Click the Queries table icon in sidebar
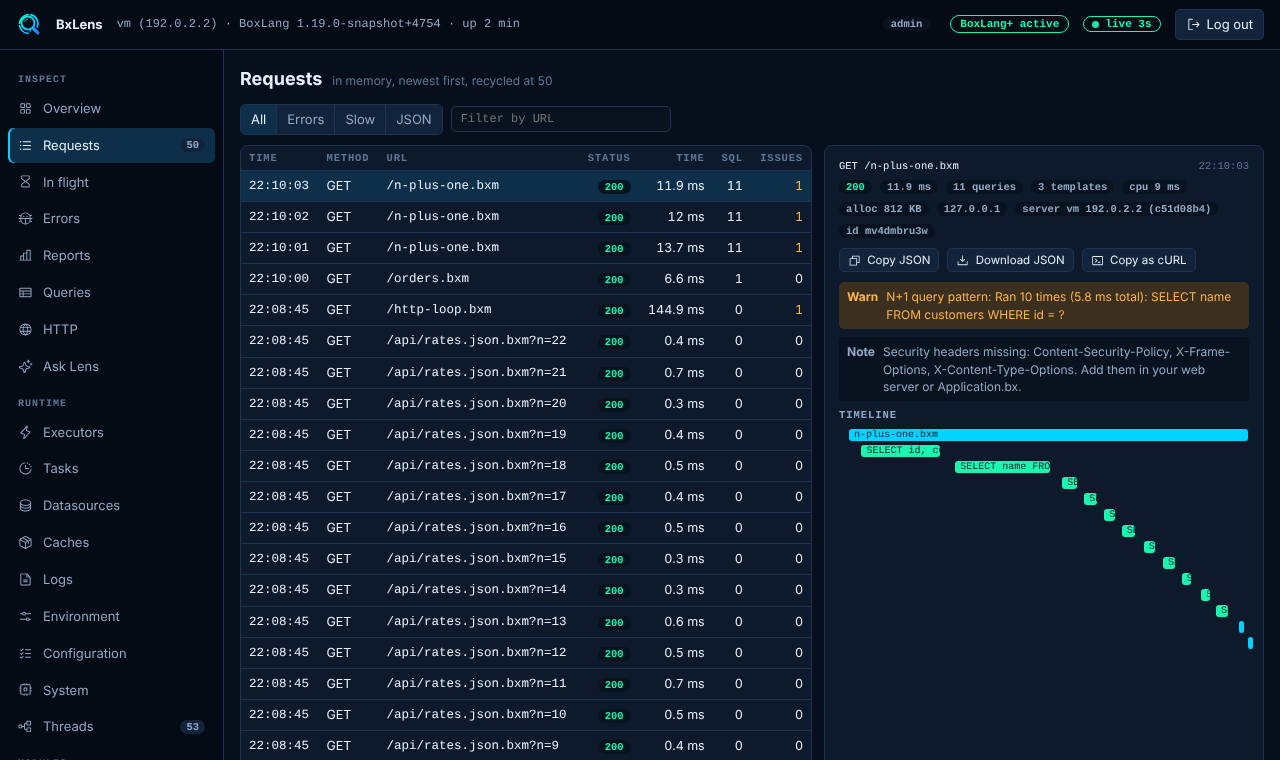 (26, 292)
